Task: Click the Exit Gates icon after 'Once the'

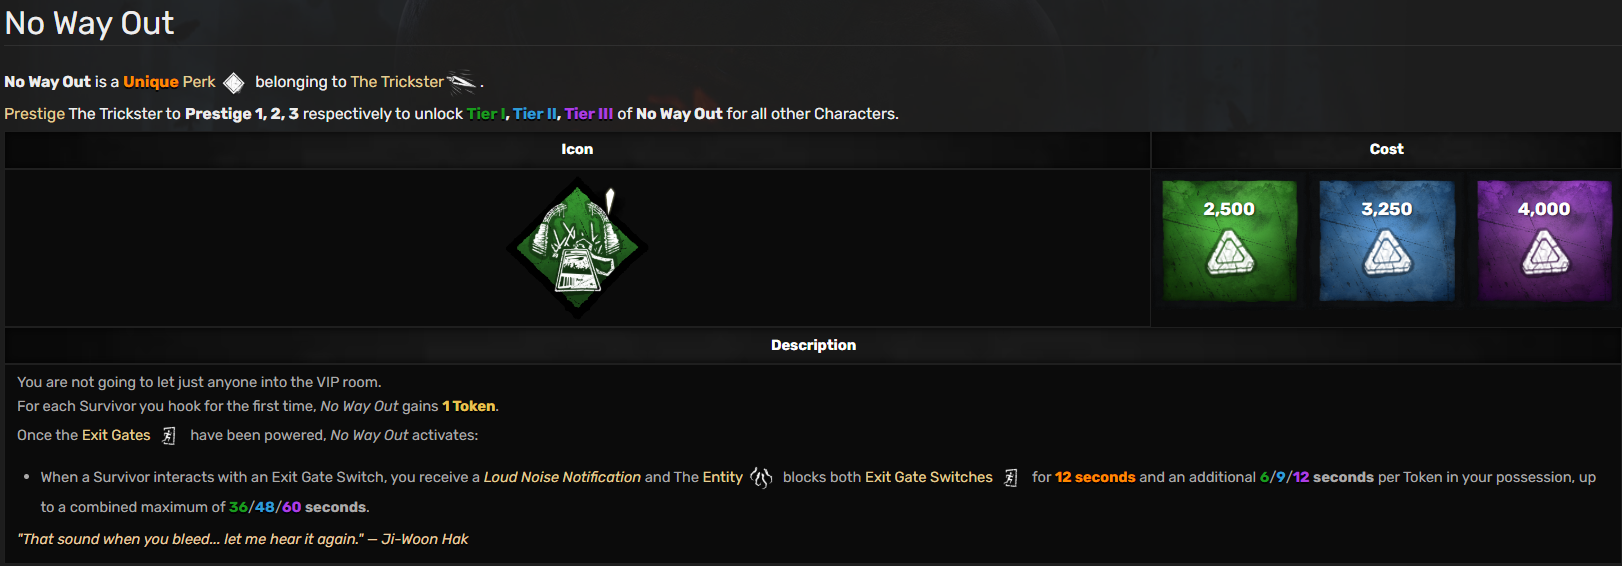Action: pyautogui.click(x=169, y=436)
